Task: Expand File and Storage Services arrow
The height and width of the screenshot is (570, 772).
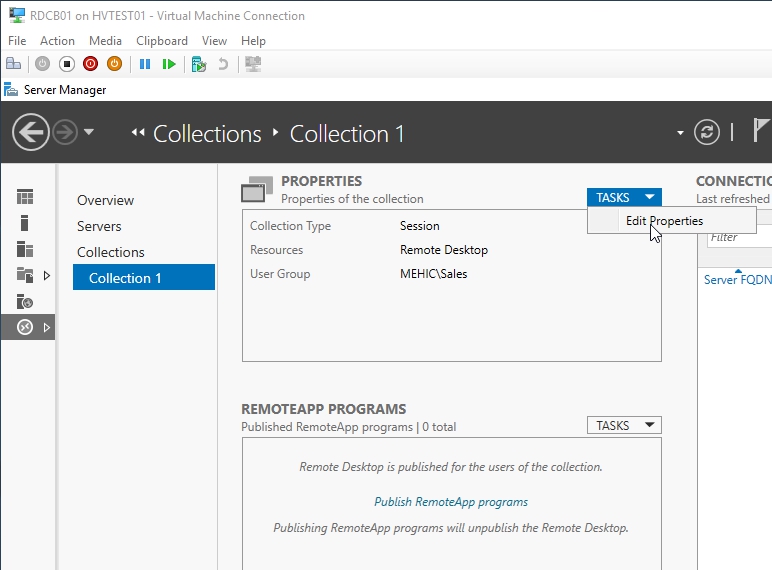Action: (46, 275)
